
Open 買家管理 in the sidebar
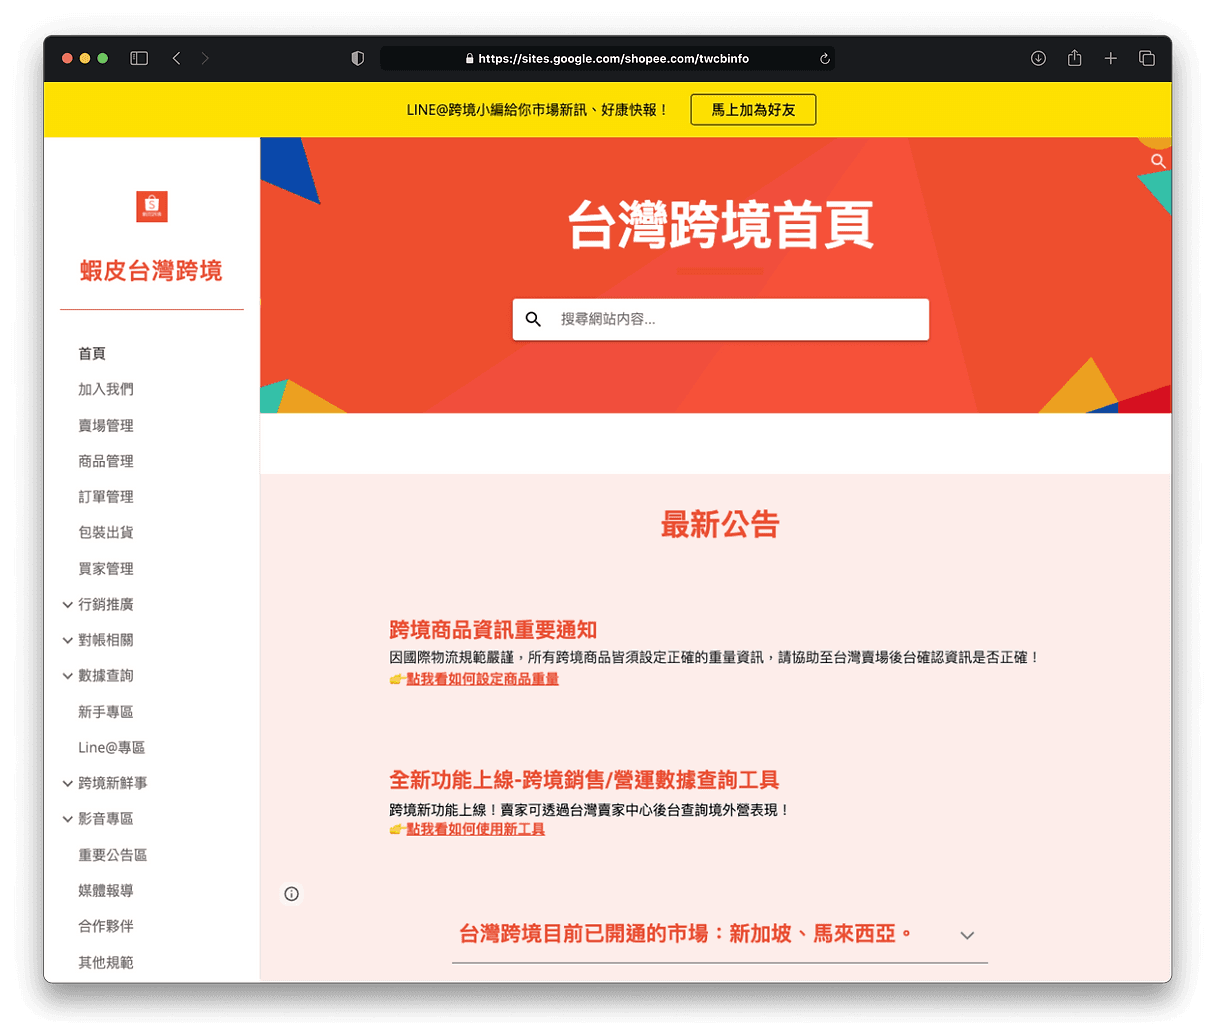coord(106,568)
